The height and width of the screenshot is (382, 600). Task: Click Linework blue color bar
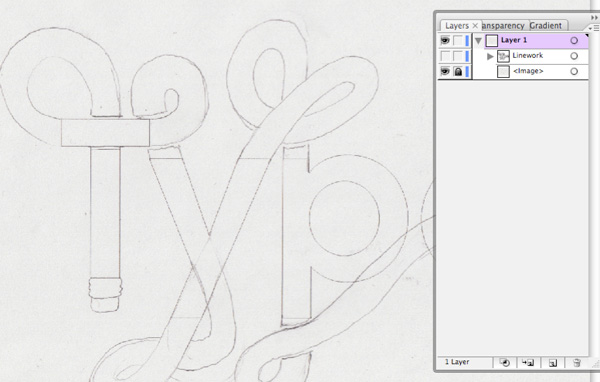click(467, 56)
